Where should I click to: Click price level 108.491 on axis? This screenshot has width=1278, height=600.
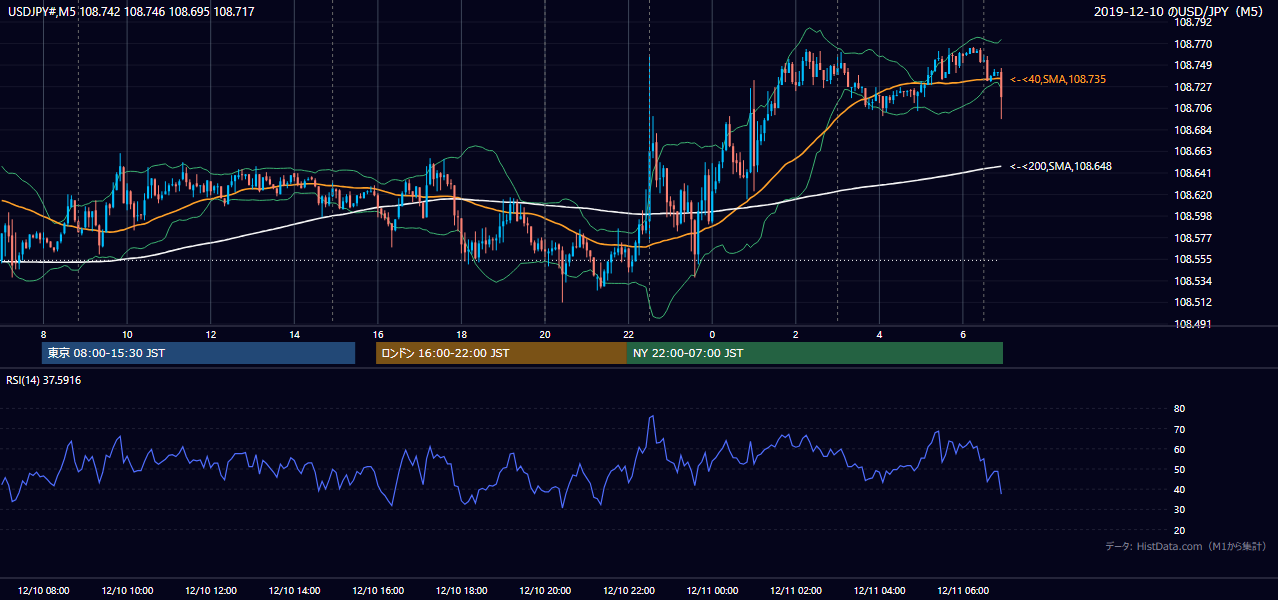pos(1192,324)
